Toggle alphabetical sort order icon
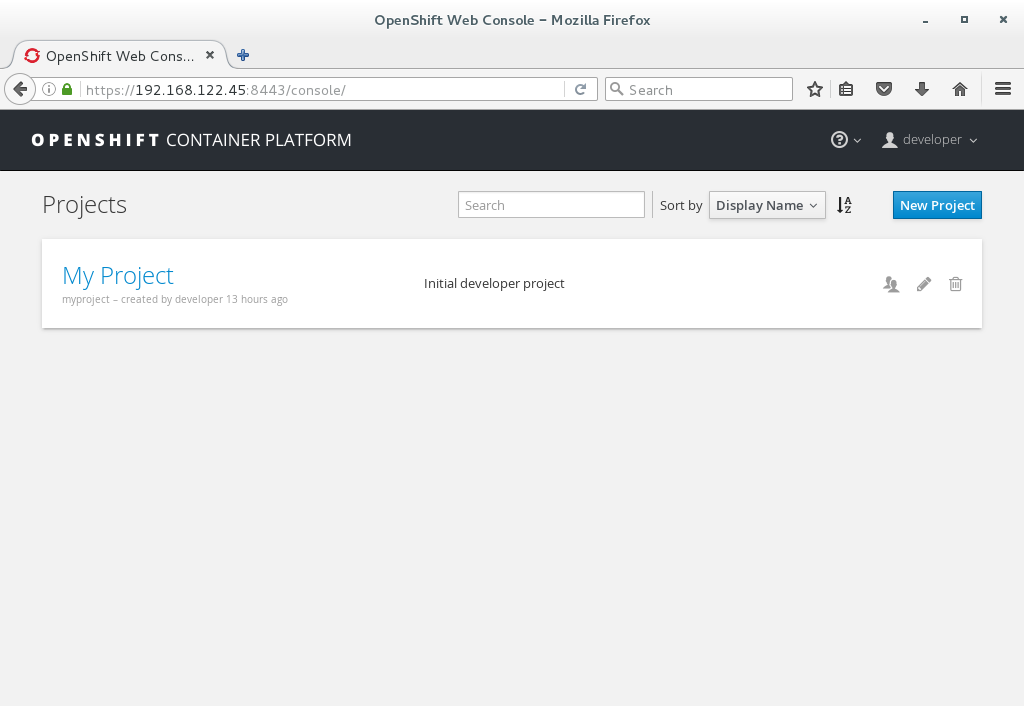Image resolution: width=1024 pixels, height=706 pixels. coord(844,205)
